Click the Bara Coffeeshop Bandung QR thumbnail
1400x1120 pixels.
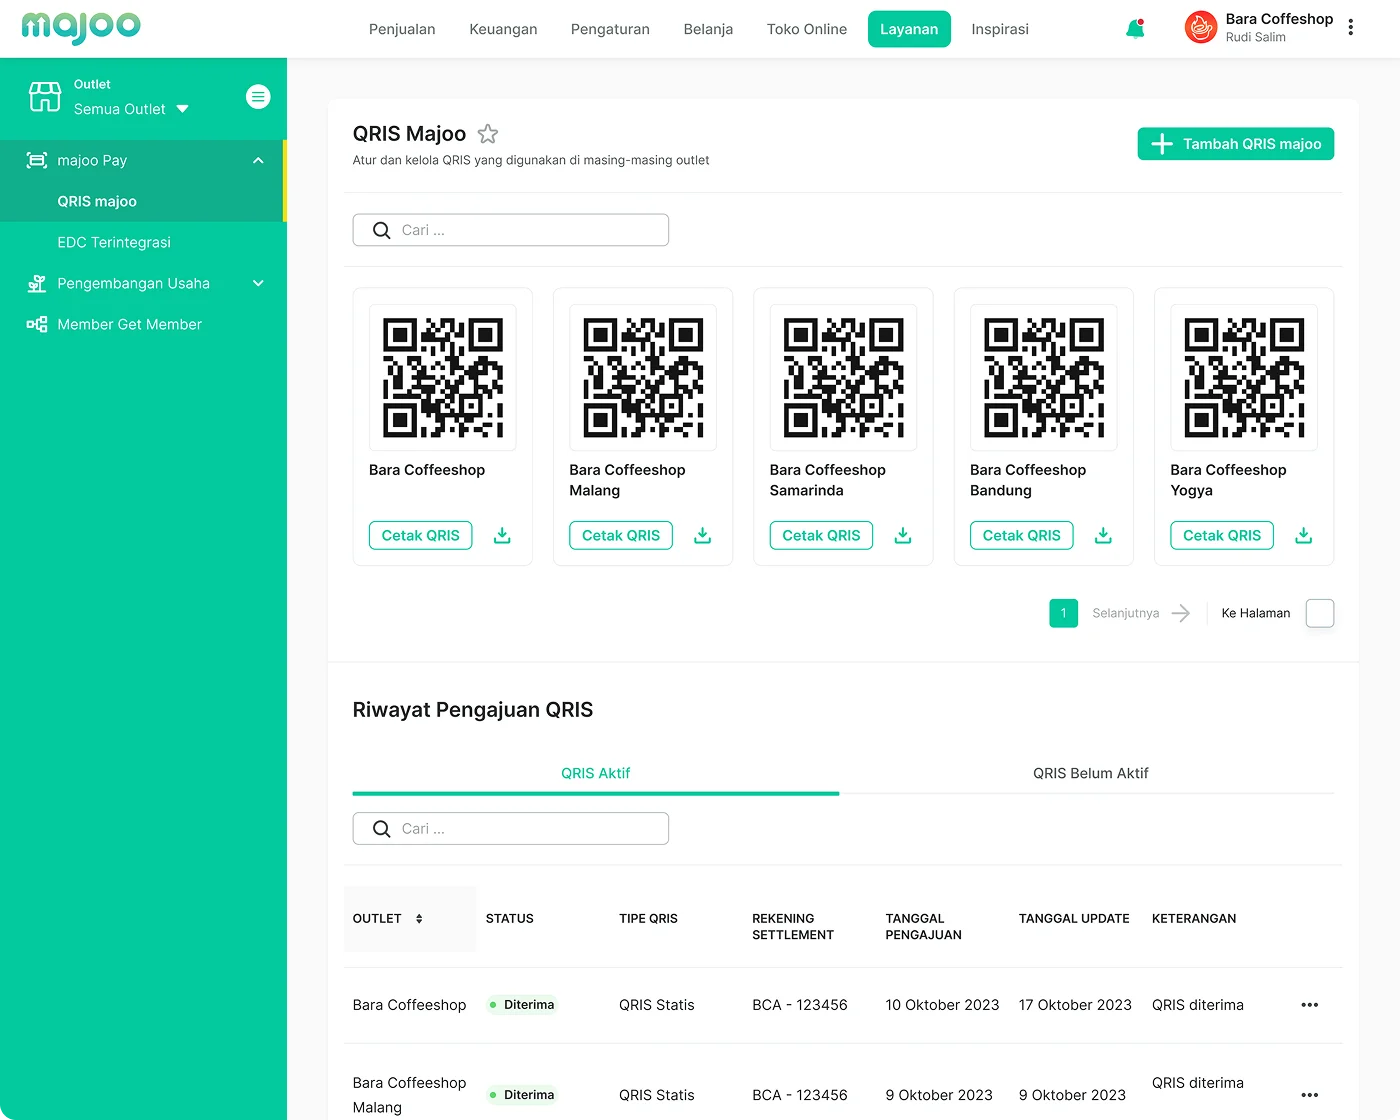point(1044,378)
